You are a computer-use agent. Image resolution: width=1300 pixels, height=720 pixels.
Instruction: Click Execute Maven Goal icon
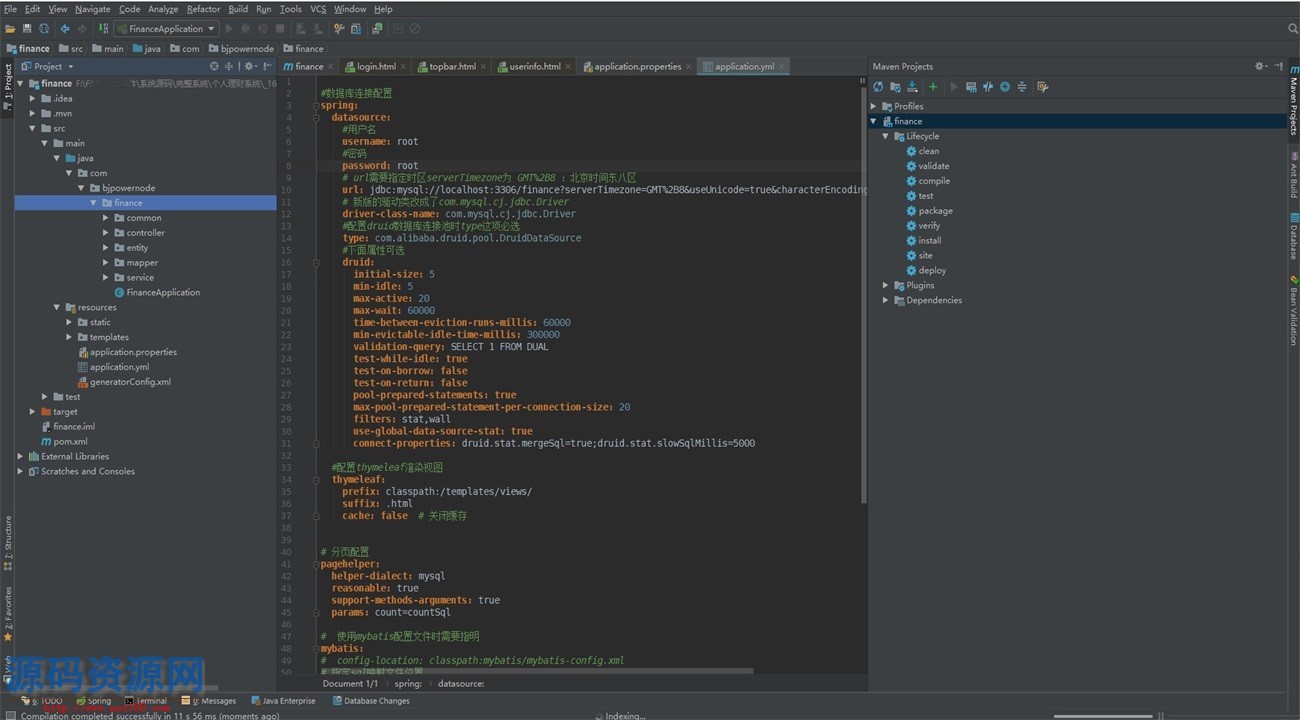point(971,87)
